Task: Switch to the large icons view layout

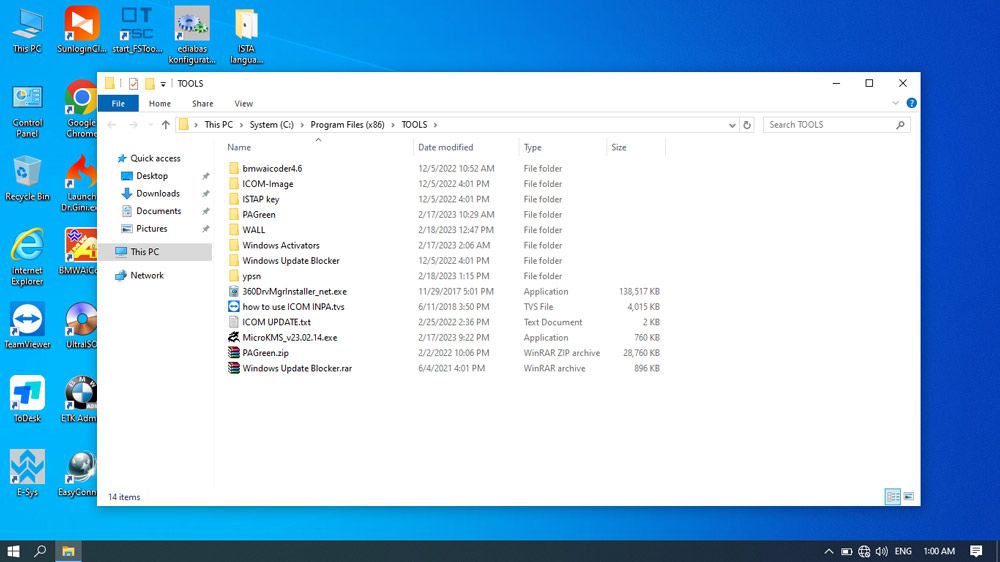Action: click(x=909, y=496)
